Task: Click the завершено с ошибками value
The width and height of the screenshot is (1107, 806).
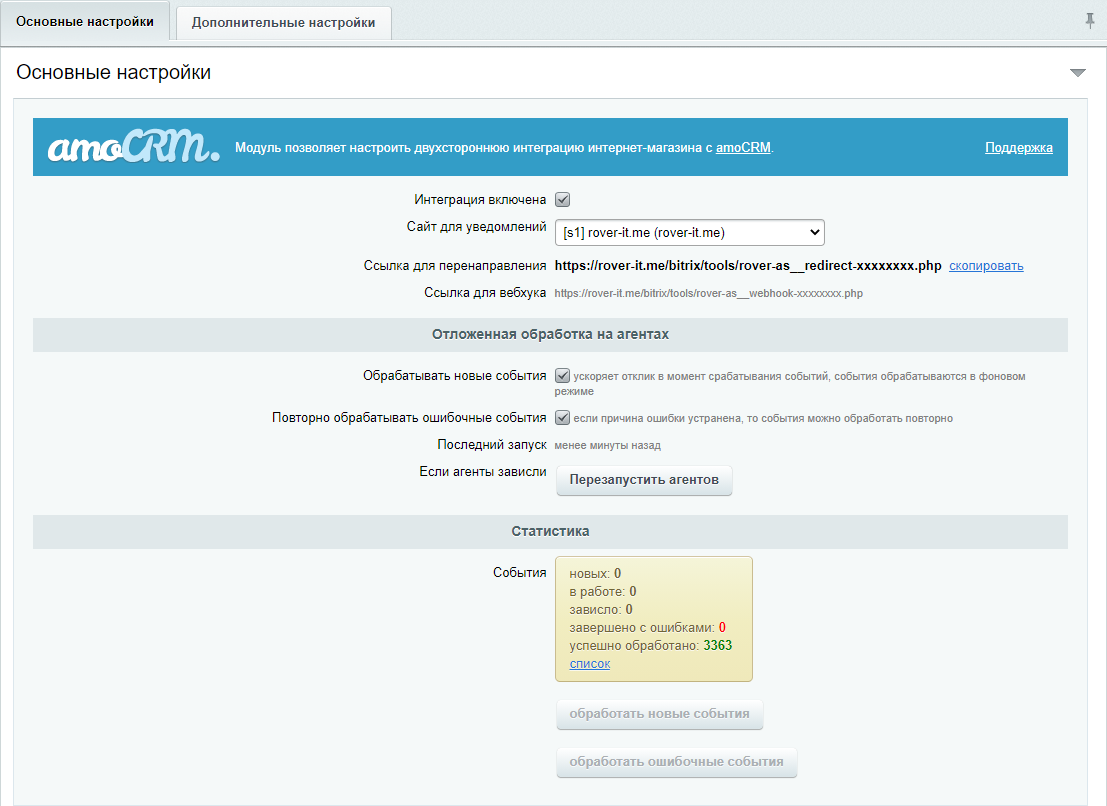Action: [722, 627]
